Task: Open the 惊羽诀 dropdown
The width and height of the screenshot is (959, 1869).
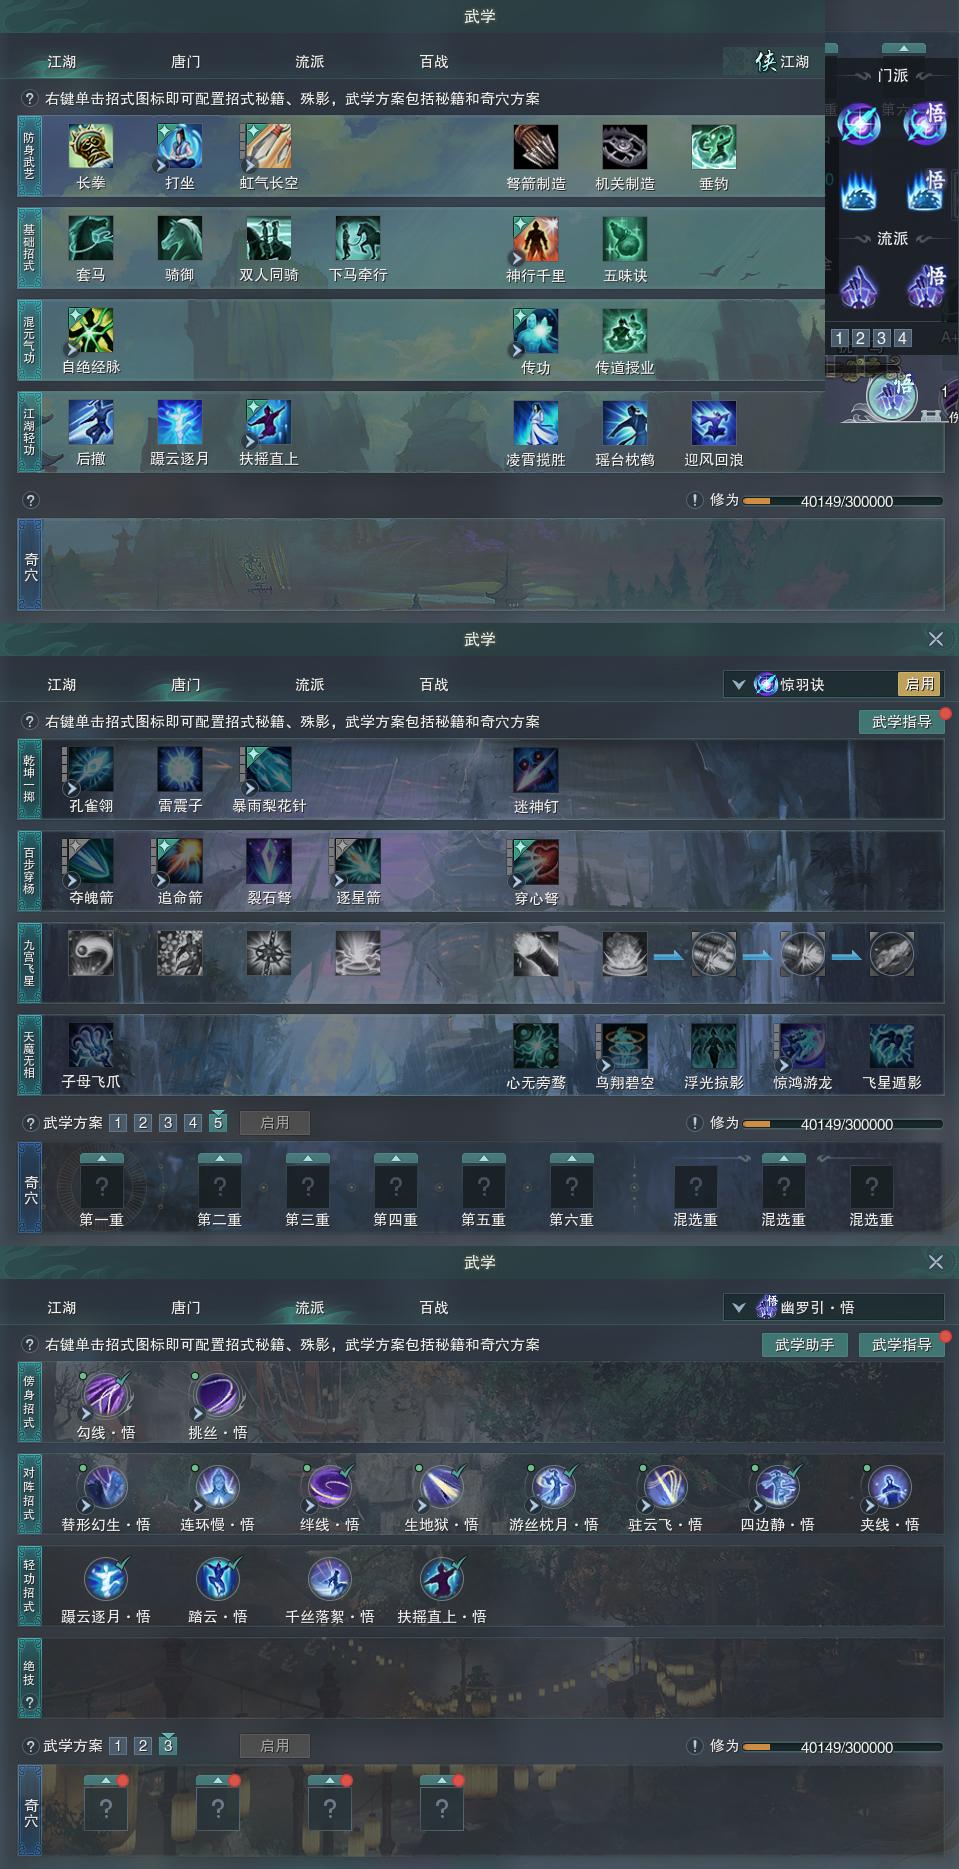Action: (x=739, y=685)
